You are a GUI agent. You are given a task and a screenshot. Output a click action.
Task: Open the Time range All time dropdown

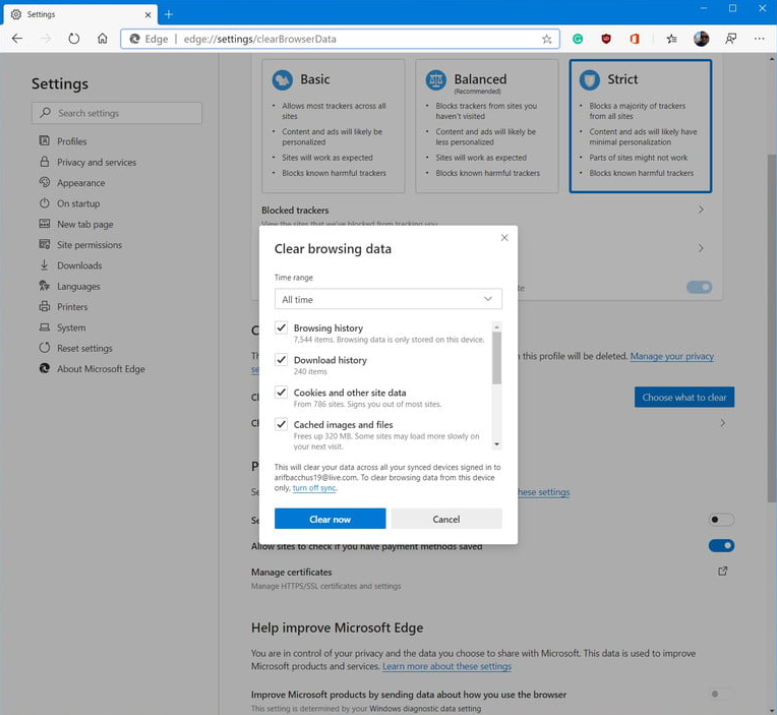[388, 299]
